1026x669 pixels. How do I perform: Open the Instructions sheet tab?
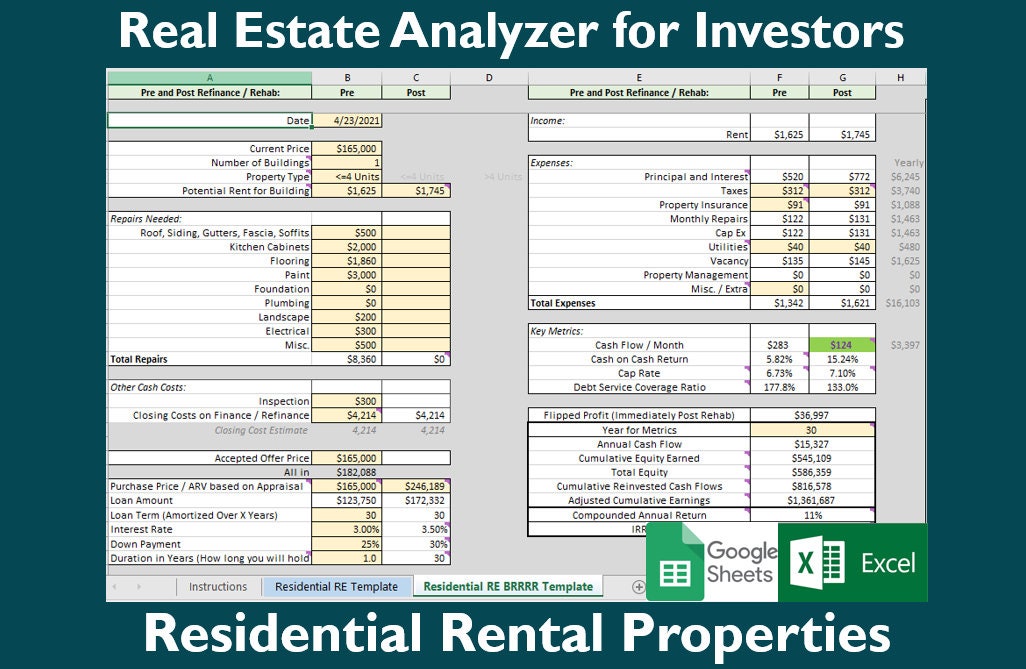click(x=218, y=587)
